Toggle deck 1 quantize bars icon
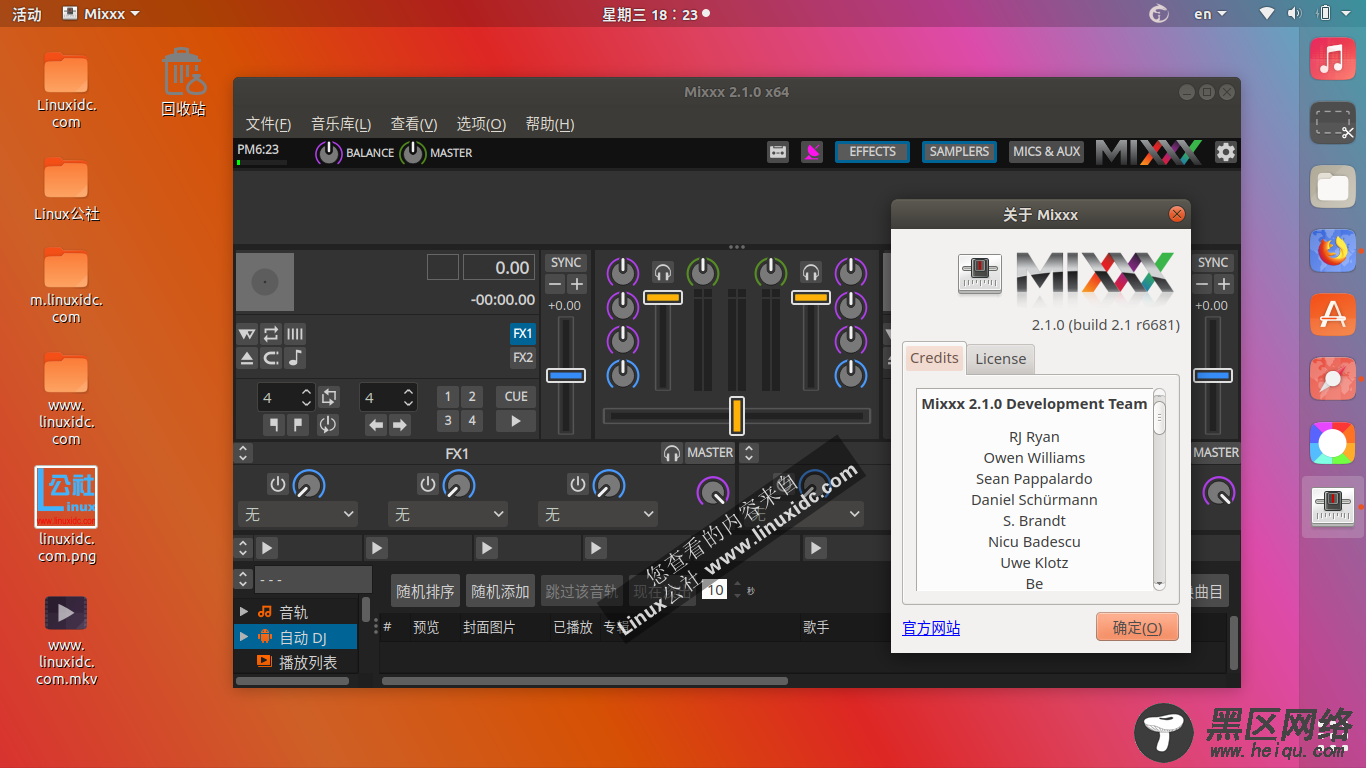The height and width of the screenshot is (768, 1366). [295, 334]
